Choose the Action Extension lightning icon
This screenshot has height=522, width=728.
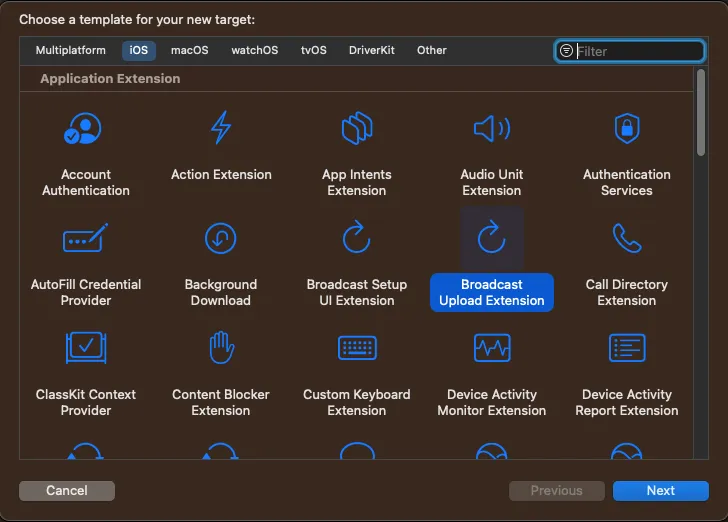(x=221, y=128)
